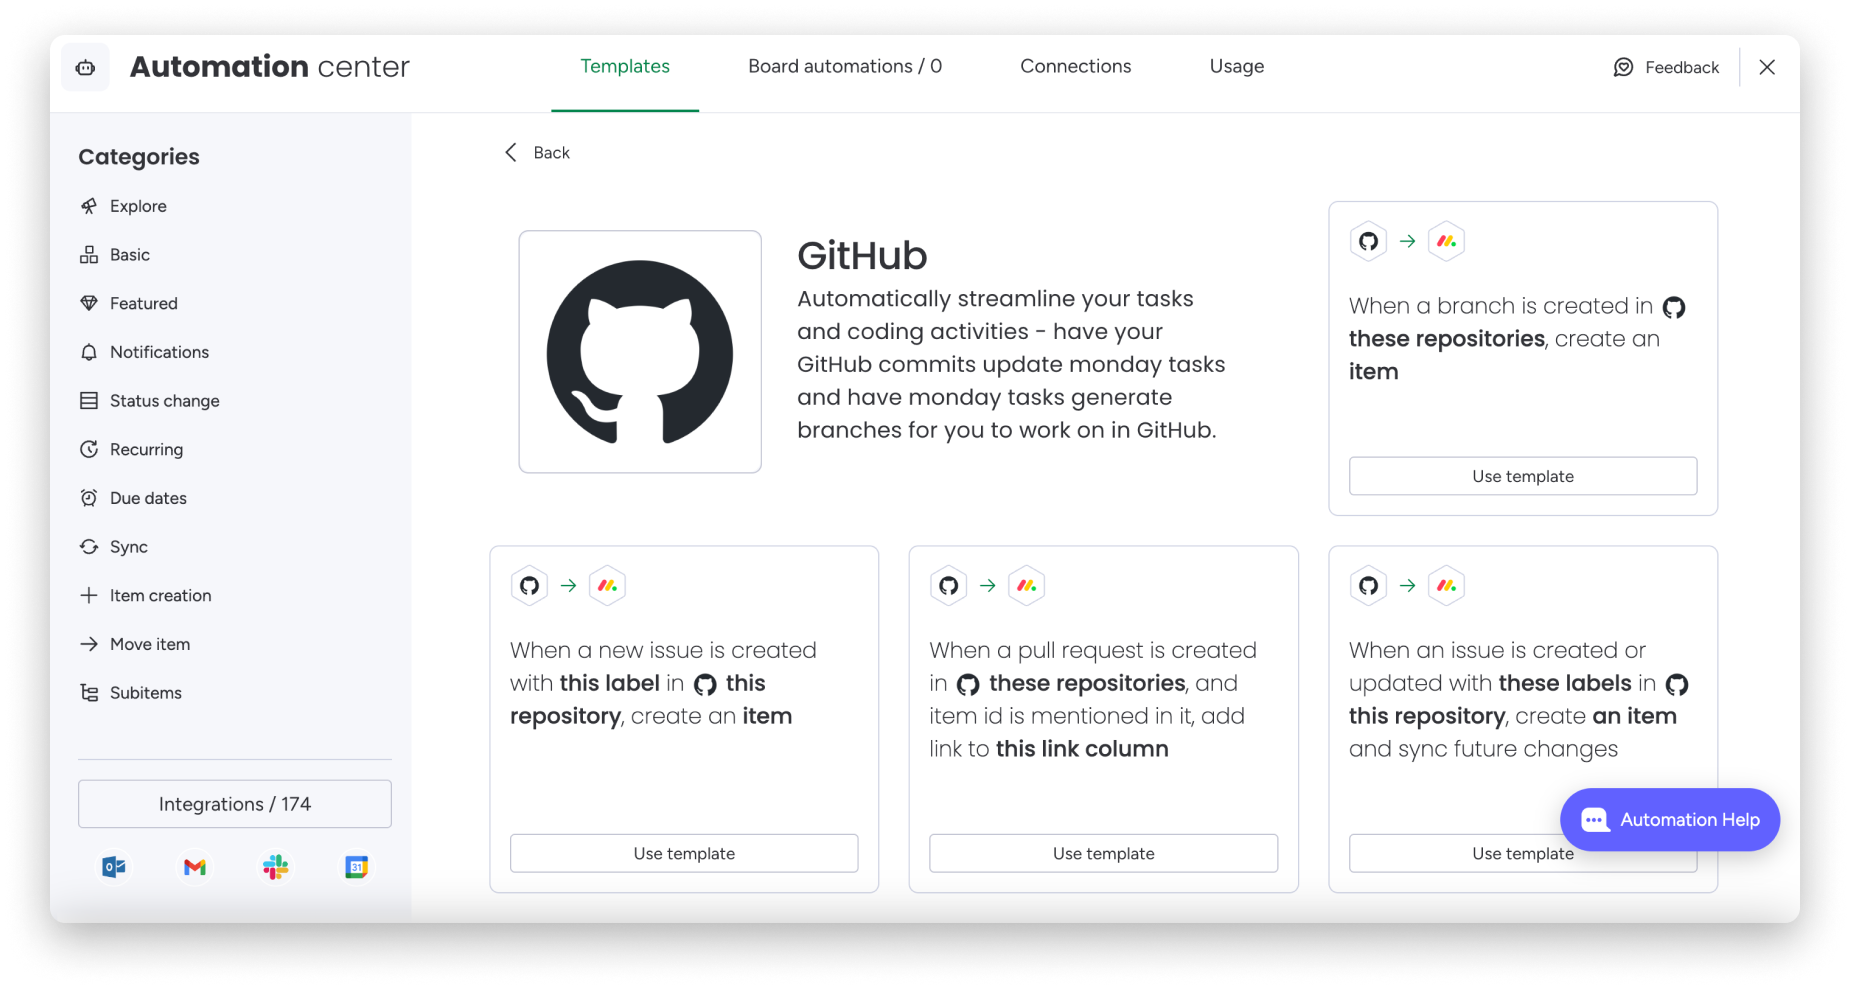Open the Usage tab

pyautogui.click(x=1236, y=66)
